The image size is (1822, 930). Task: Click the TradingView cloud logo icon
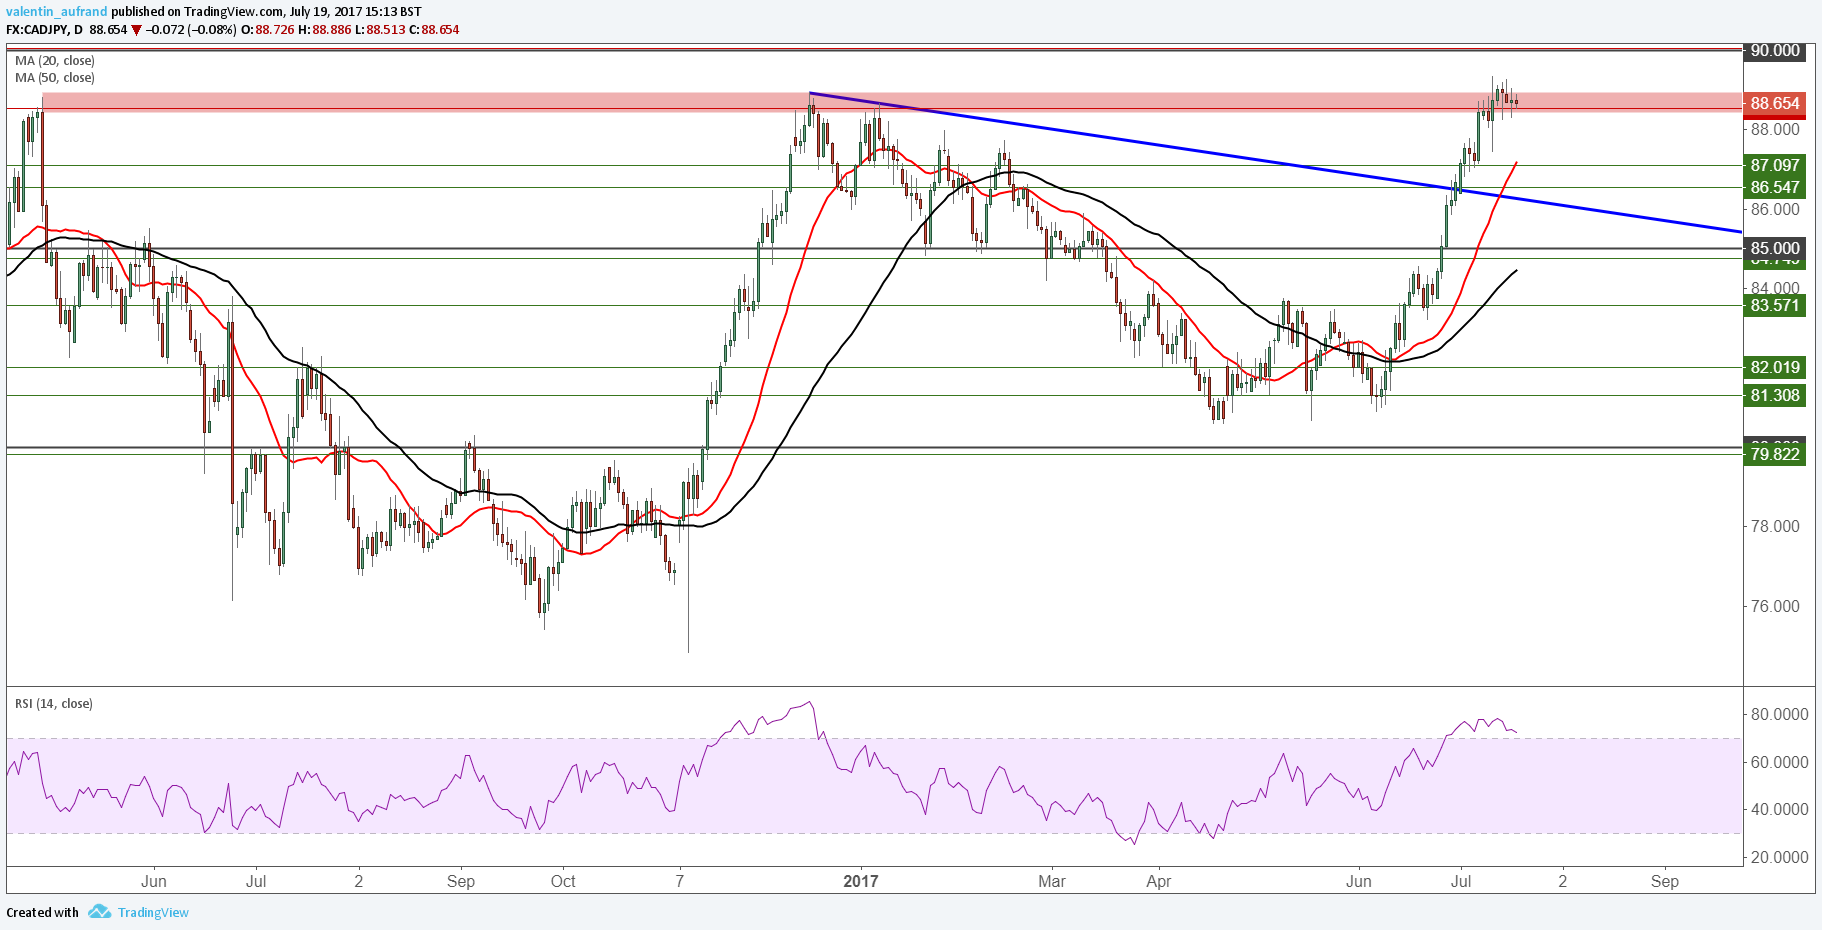tap(99, 911)
